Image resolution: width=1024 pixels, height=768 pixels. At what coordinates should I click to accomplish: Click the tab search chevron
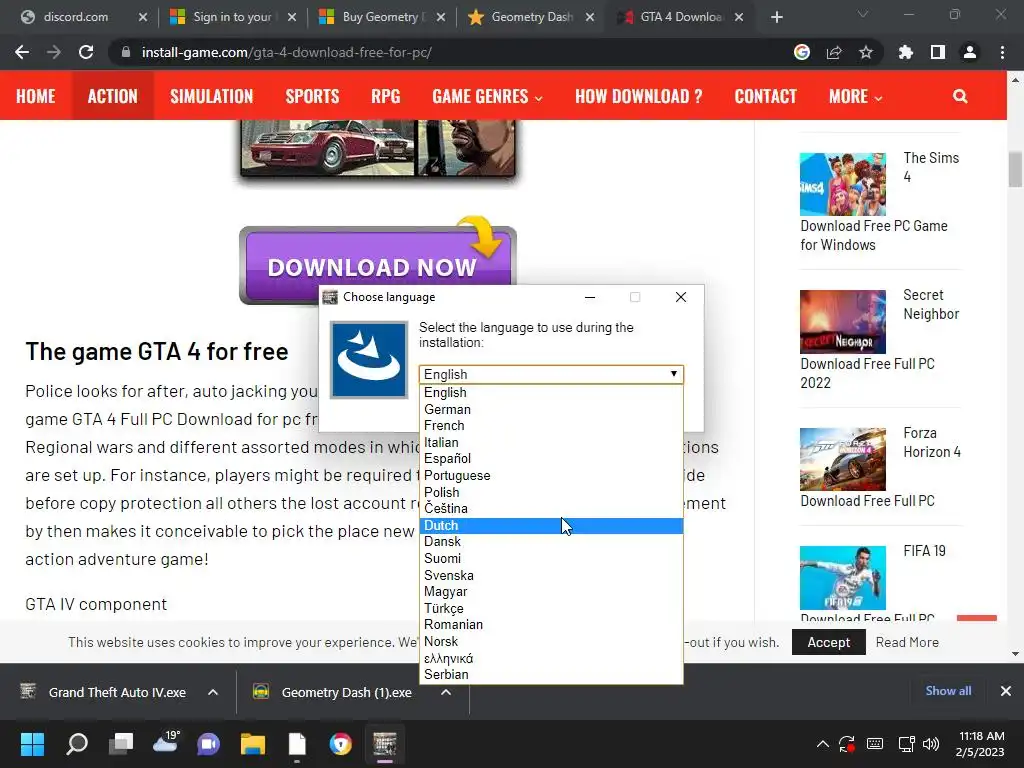click(x=863, y=14)
